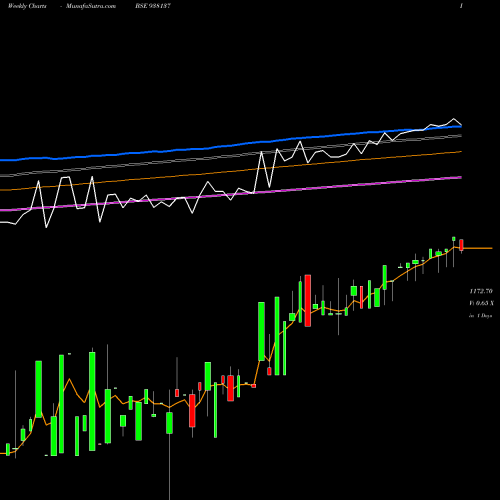Screen dimensions: 500x500
Task: Click the last red candle at chart's right end
Action: pyautogui.click(x=461, y=245)
